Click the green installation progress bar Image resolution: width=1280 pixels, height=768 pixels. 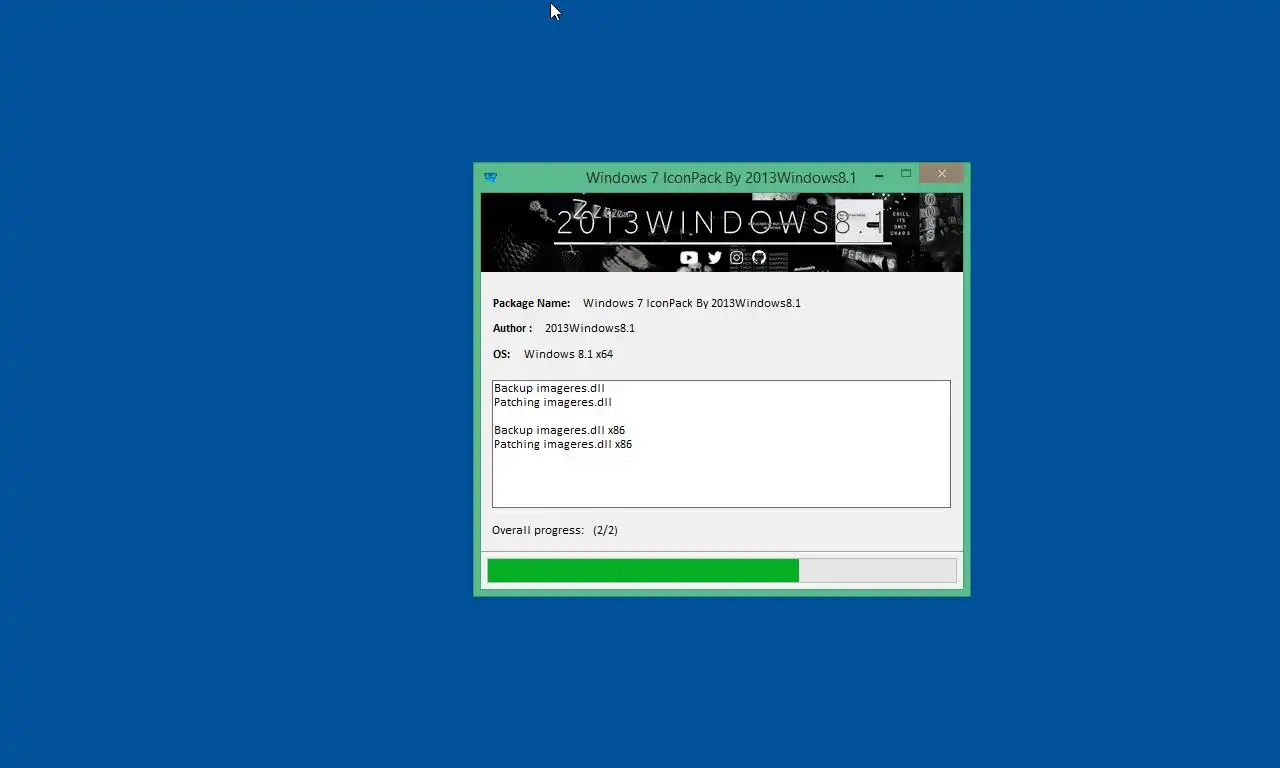pyautogui.click(x=722, y=570)
